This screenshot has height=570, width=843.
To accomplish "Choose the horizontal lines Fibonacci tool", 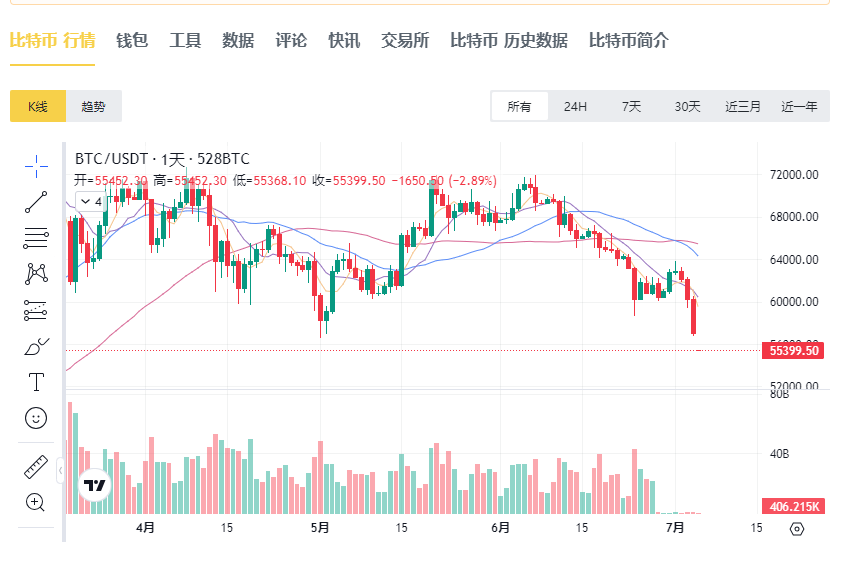I will [x=36, y=238].
